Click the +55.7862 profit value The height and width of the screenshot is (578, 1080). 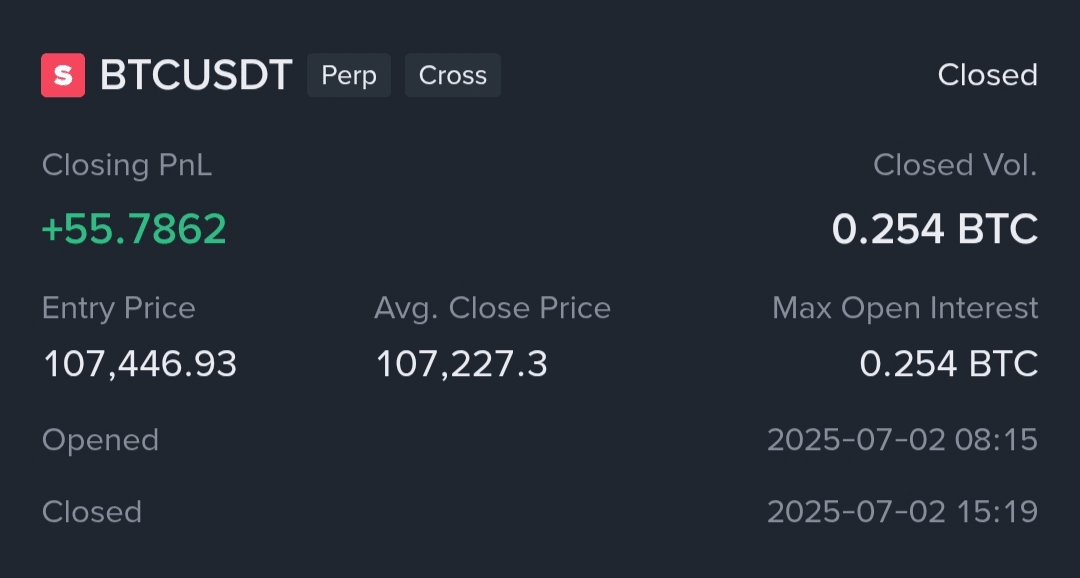coord(134,229)
